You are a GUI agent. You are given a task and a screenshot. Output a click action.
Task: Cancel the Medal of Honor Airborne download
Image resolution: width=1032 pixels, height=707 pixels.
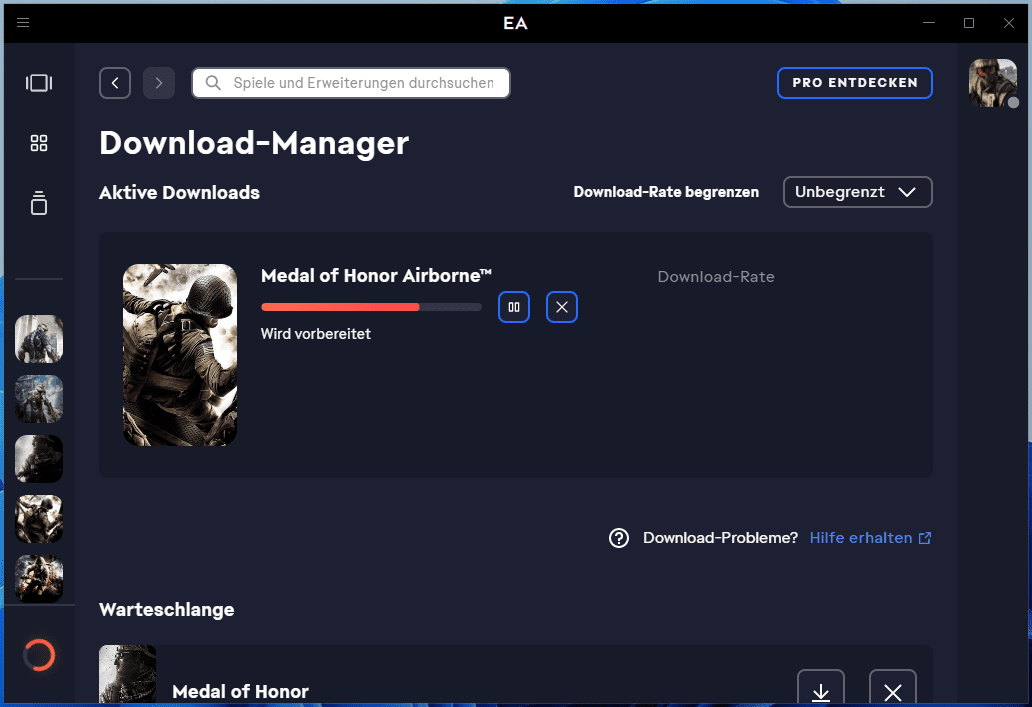[561, 307]
